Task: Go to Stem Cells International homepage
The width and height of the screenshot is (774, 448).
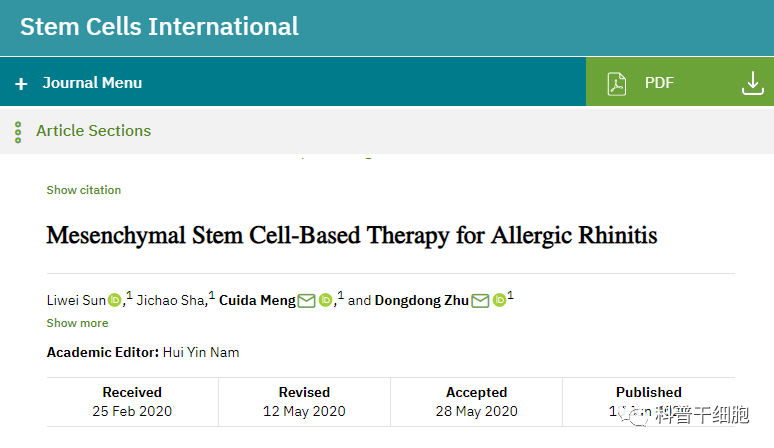Action: coord(159,26)
